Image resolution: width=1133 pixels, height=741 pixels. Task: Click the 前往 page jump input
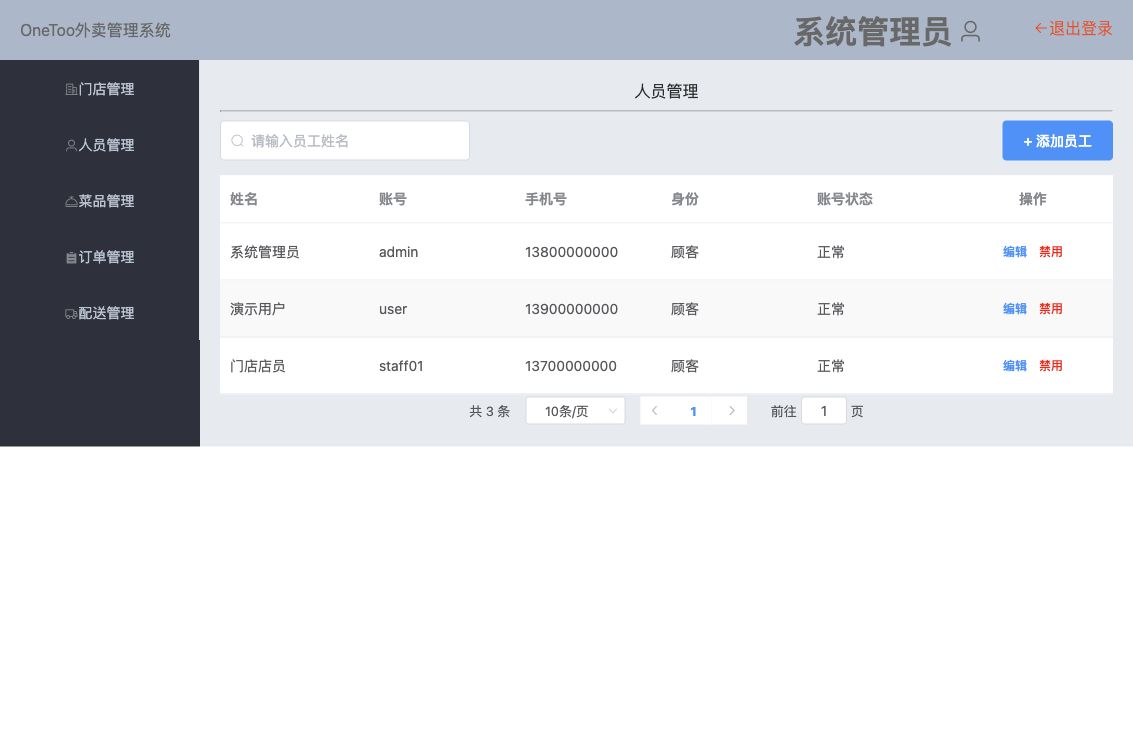click(824, 411)
